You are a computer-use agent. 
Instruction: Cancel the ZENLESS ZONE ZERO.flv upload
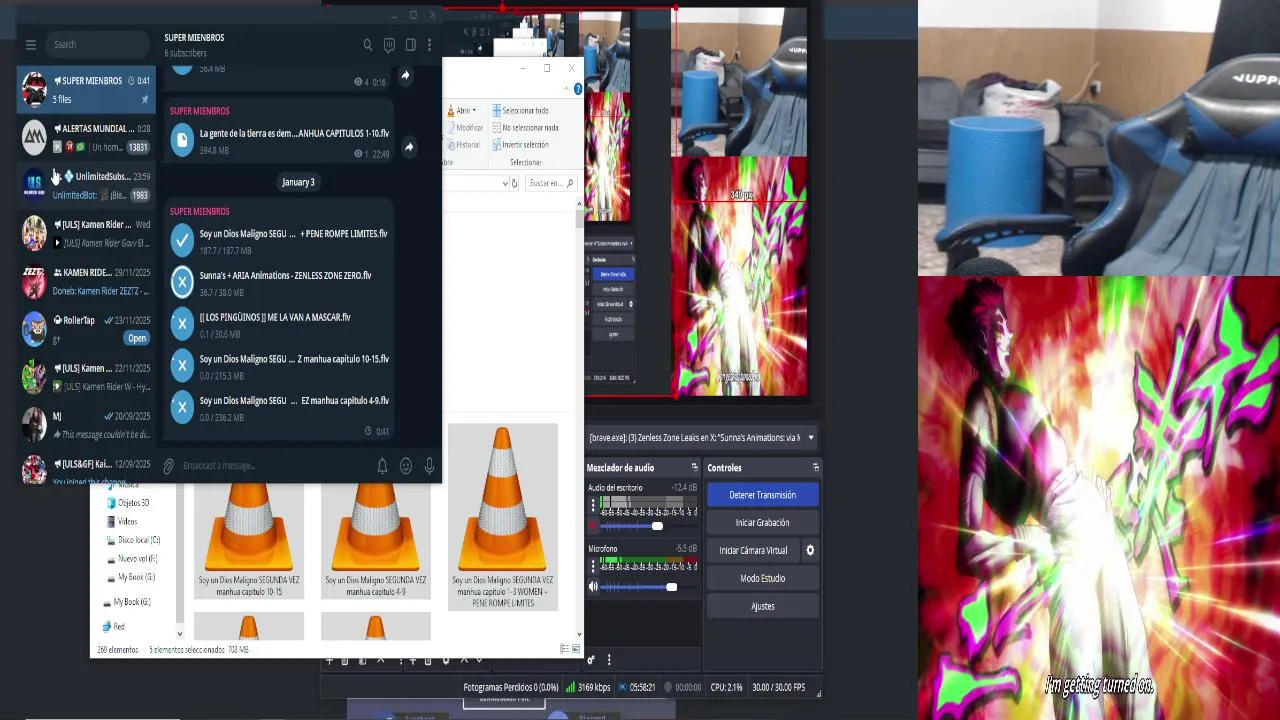pos(182,282)
